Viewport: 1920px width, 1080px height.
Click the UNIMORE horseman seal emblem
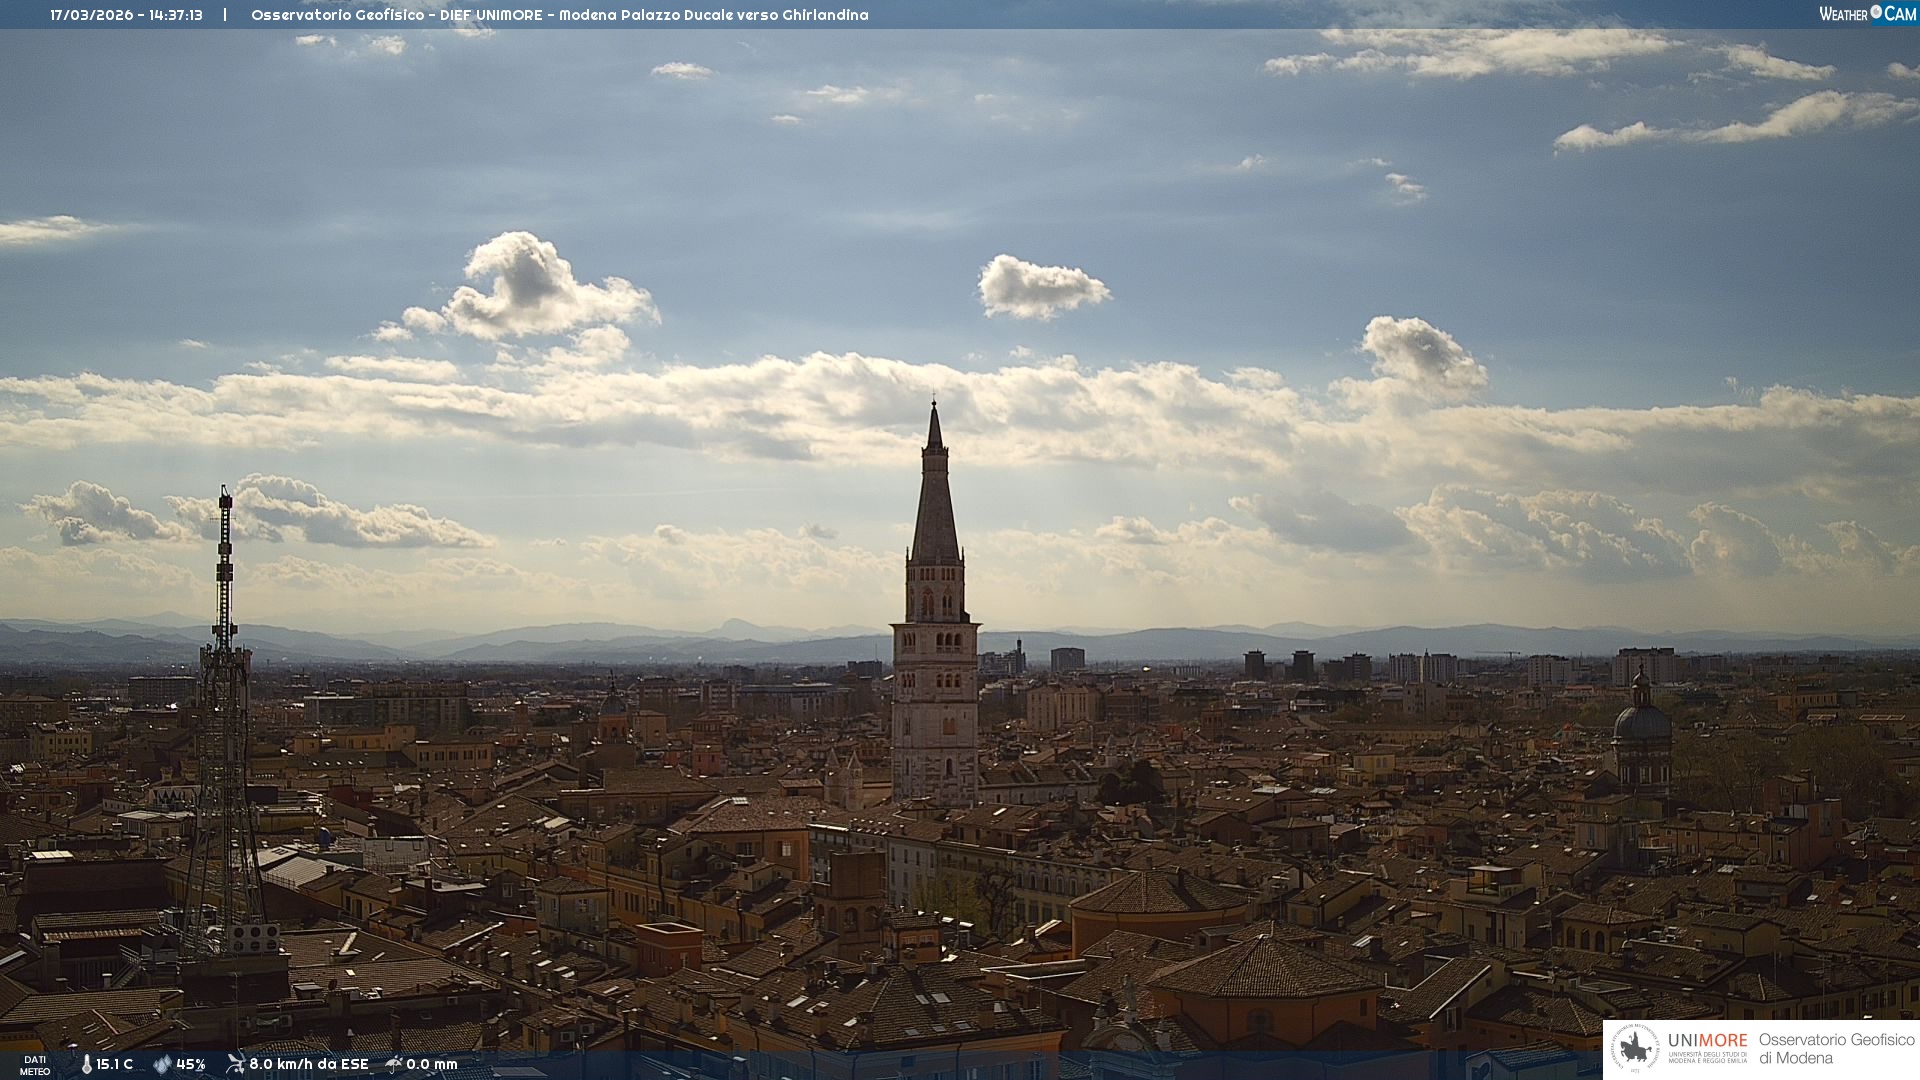pos(1636,1049)
